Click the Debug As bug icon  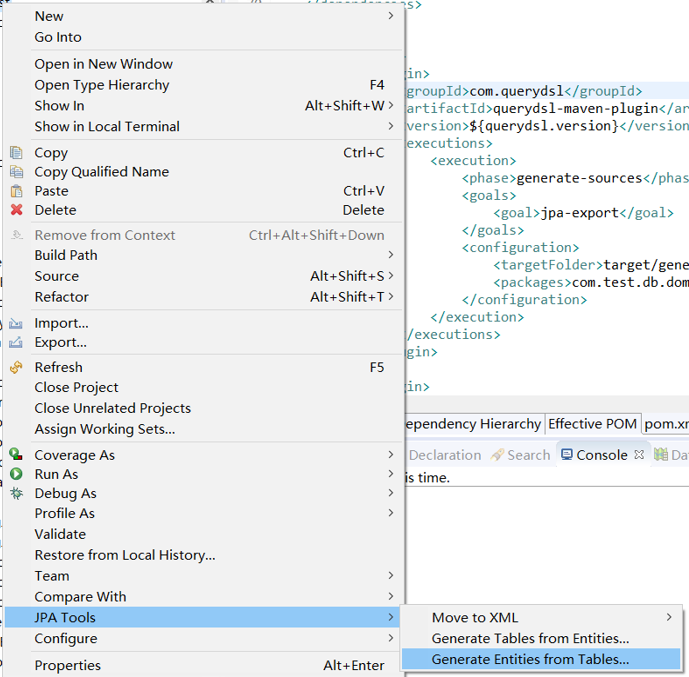pyautogui.click(x=16, y=493)
